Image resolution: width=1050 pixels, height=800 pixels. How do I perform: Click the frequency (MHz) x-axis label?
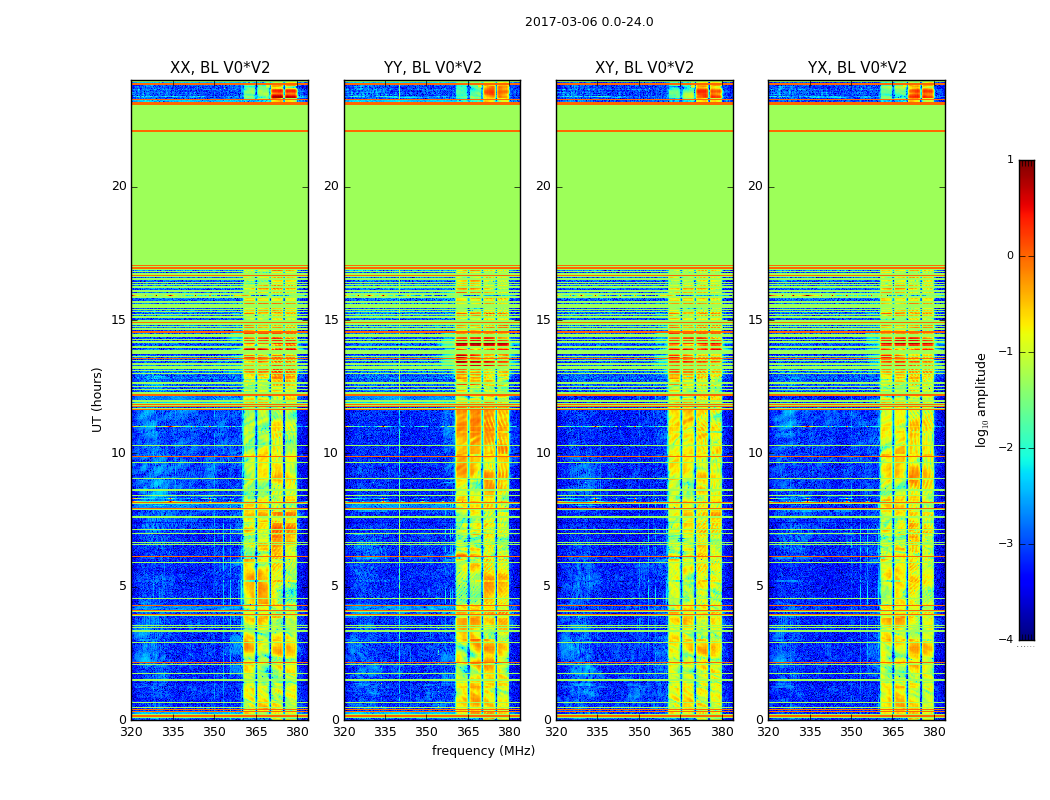point(483,751)
